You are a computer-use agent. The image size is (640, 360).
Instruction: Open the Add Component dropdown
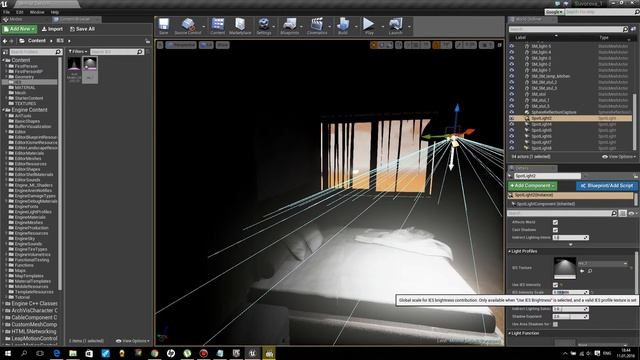click(x=532, y=186)
